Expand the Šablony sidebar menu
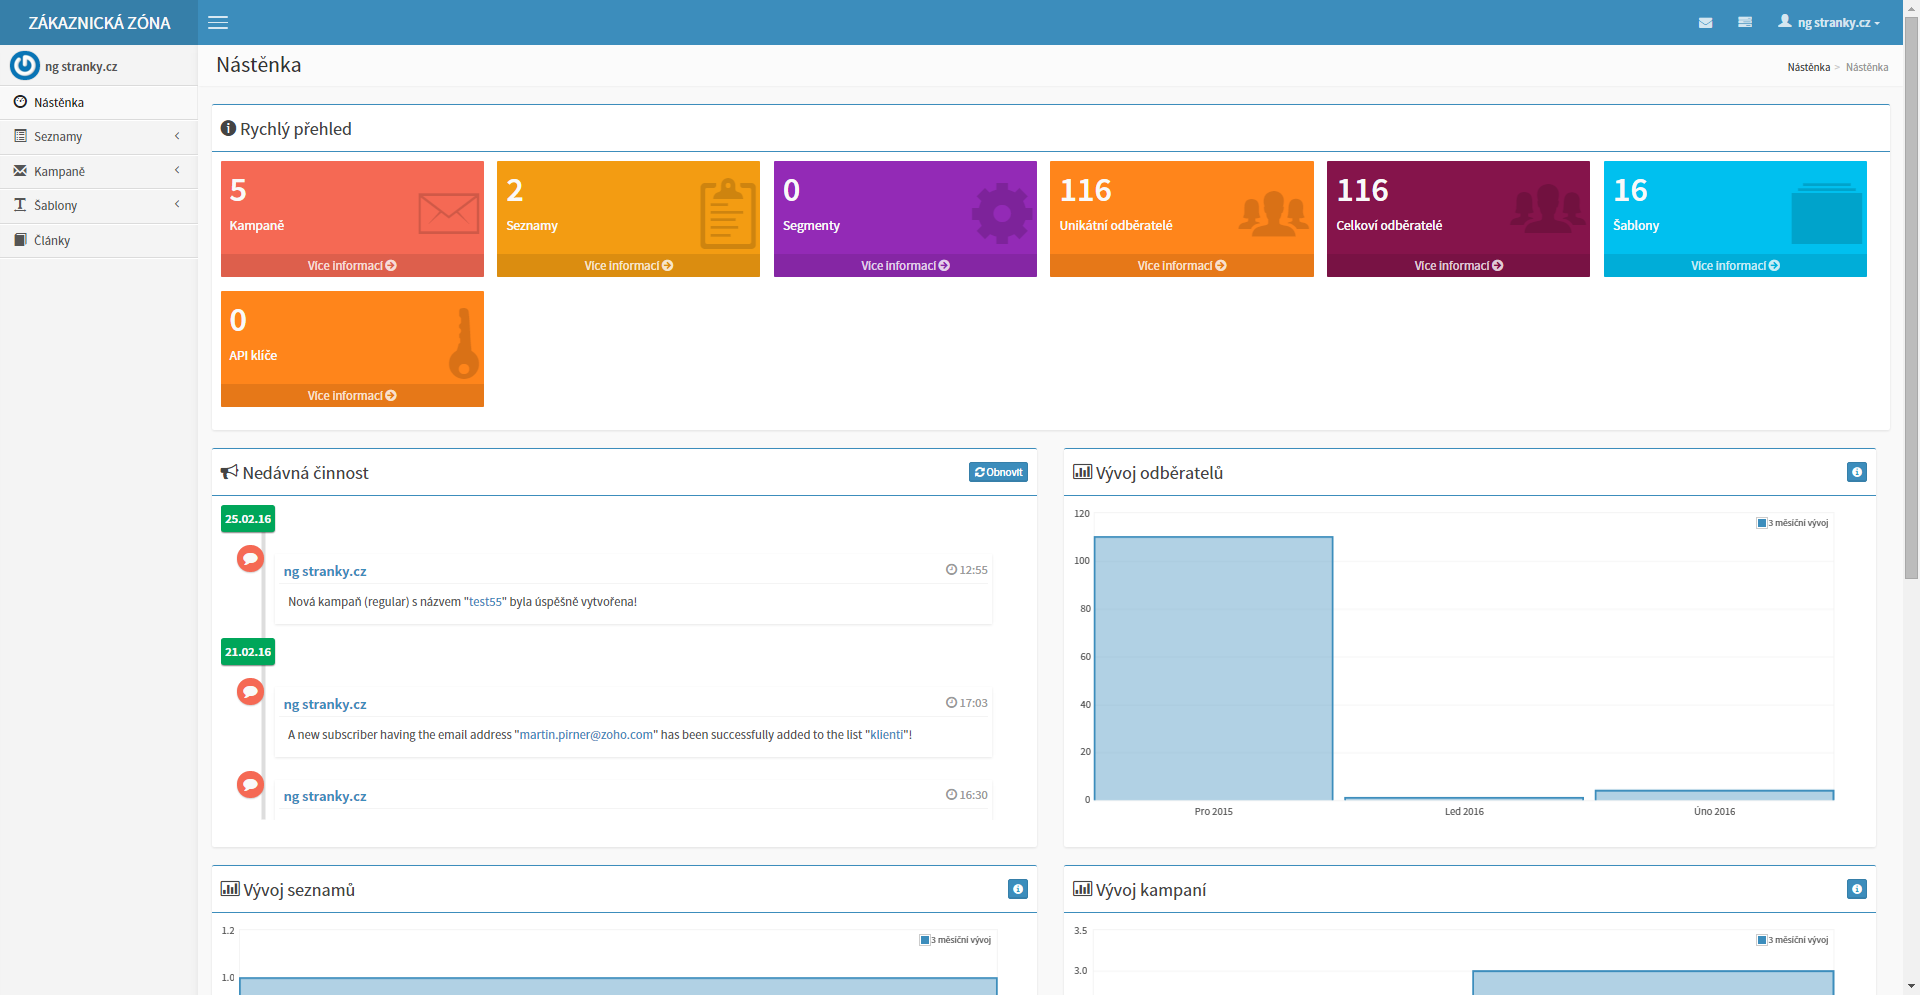Viewport: 1920px width, 995px height. coord(98,205)
